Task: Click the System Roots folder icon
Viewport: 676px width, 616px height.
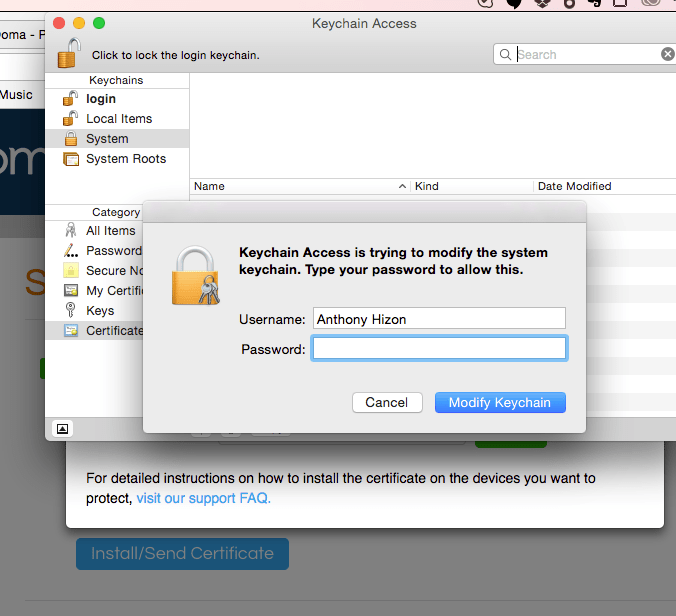Action: pyautogui.click(x=71, y=159)
